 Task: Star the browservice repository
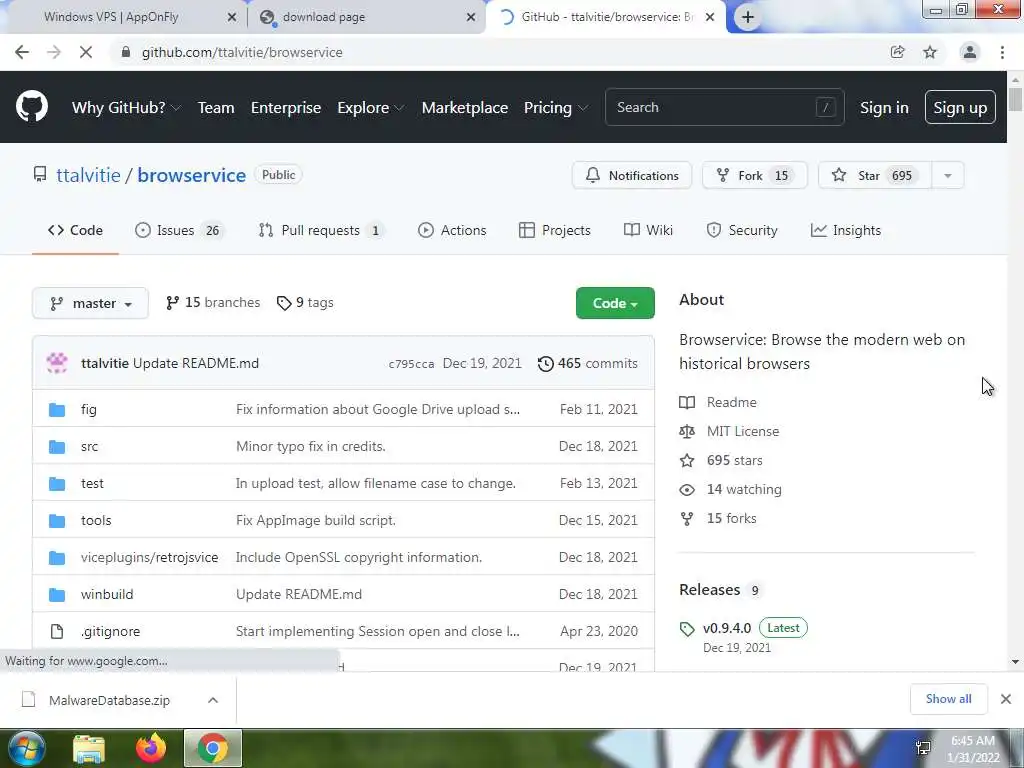874,175
